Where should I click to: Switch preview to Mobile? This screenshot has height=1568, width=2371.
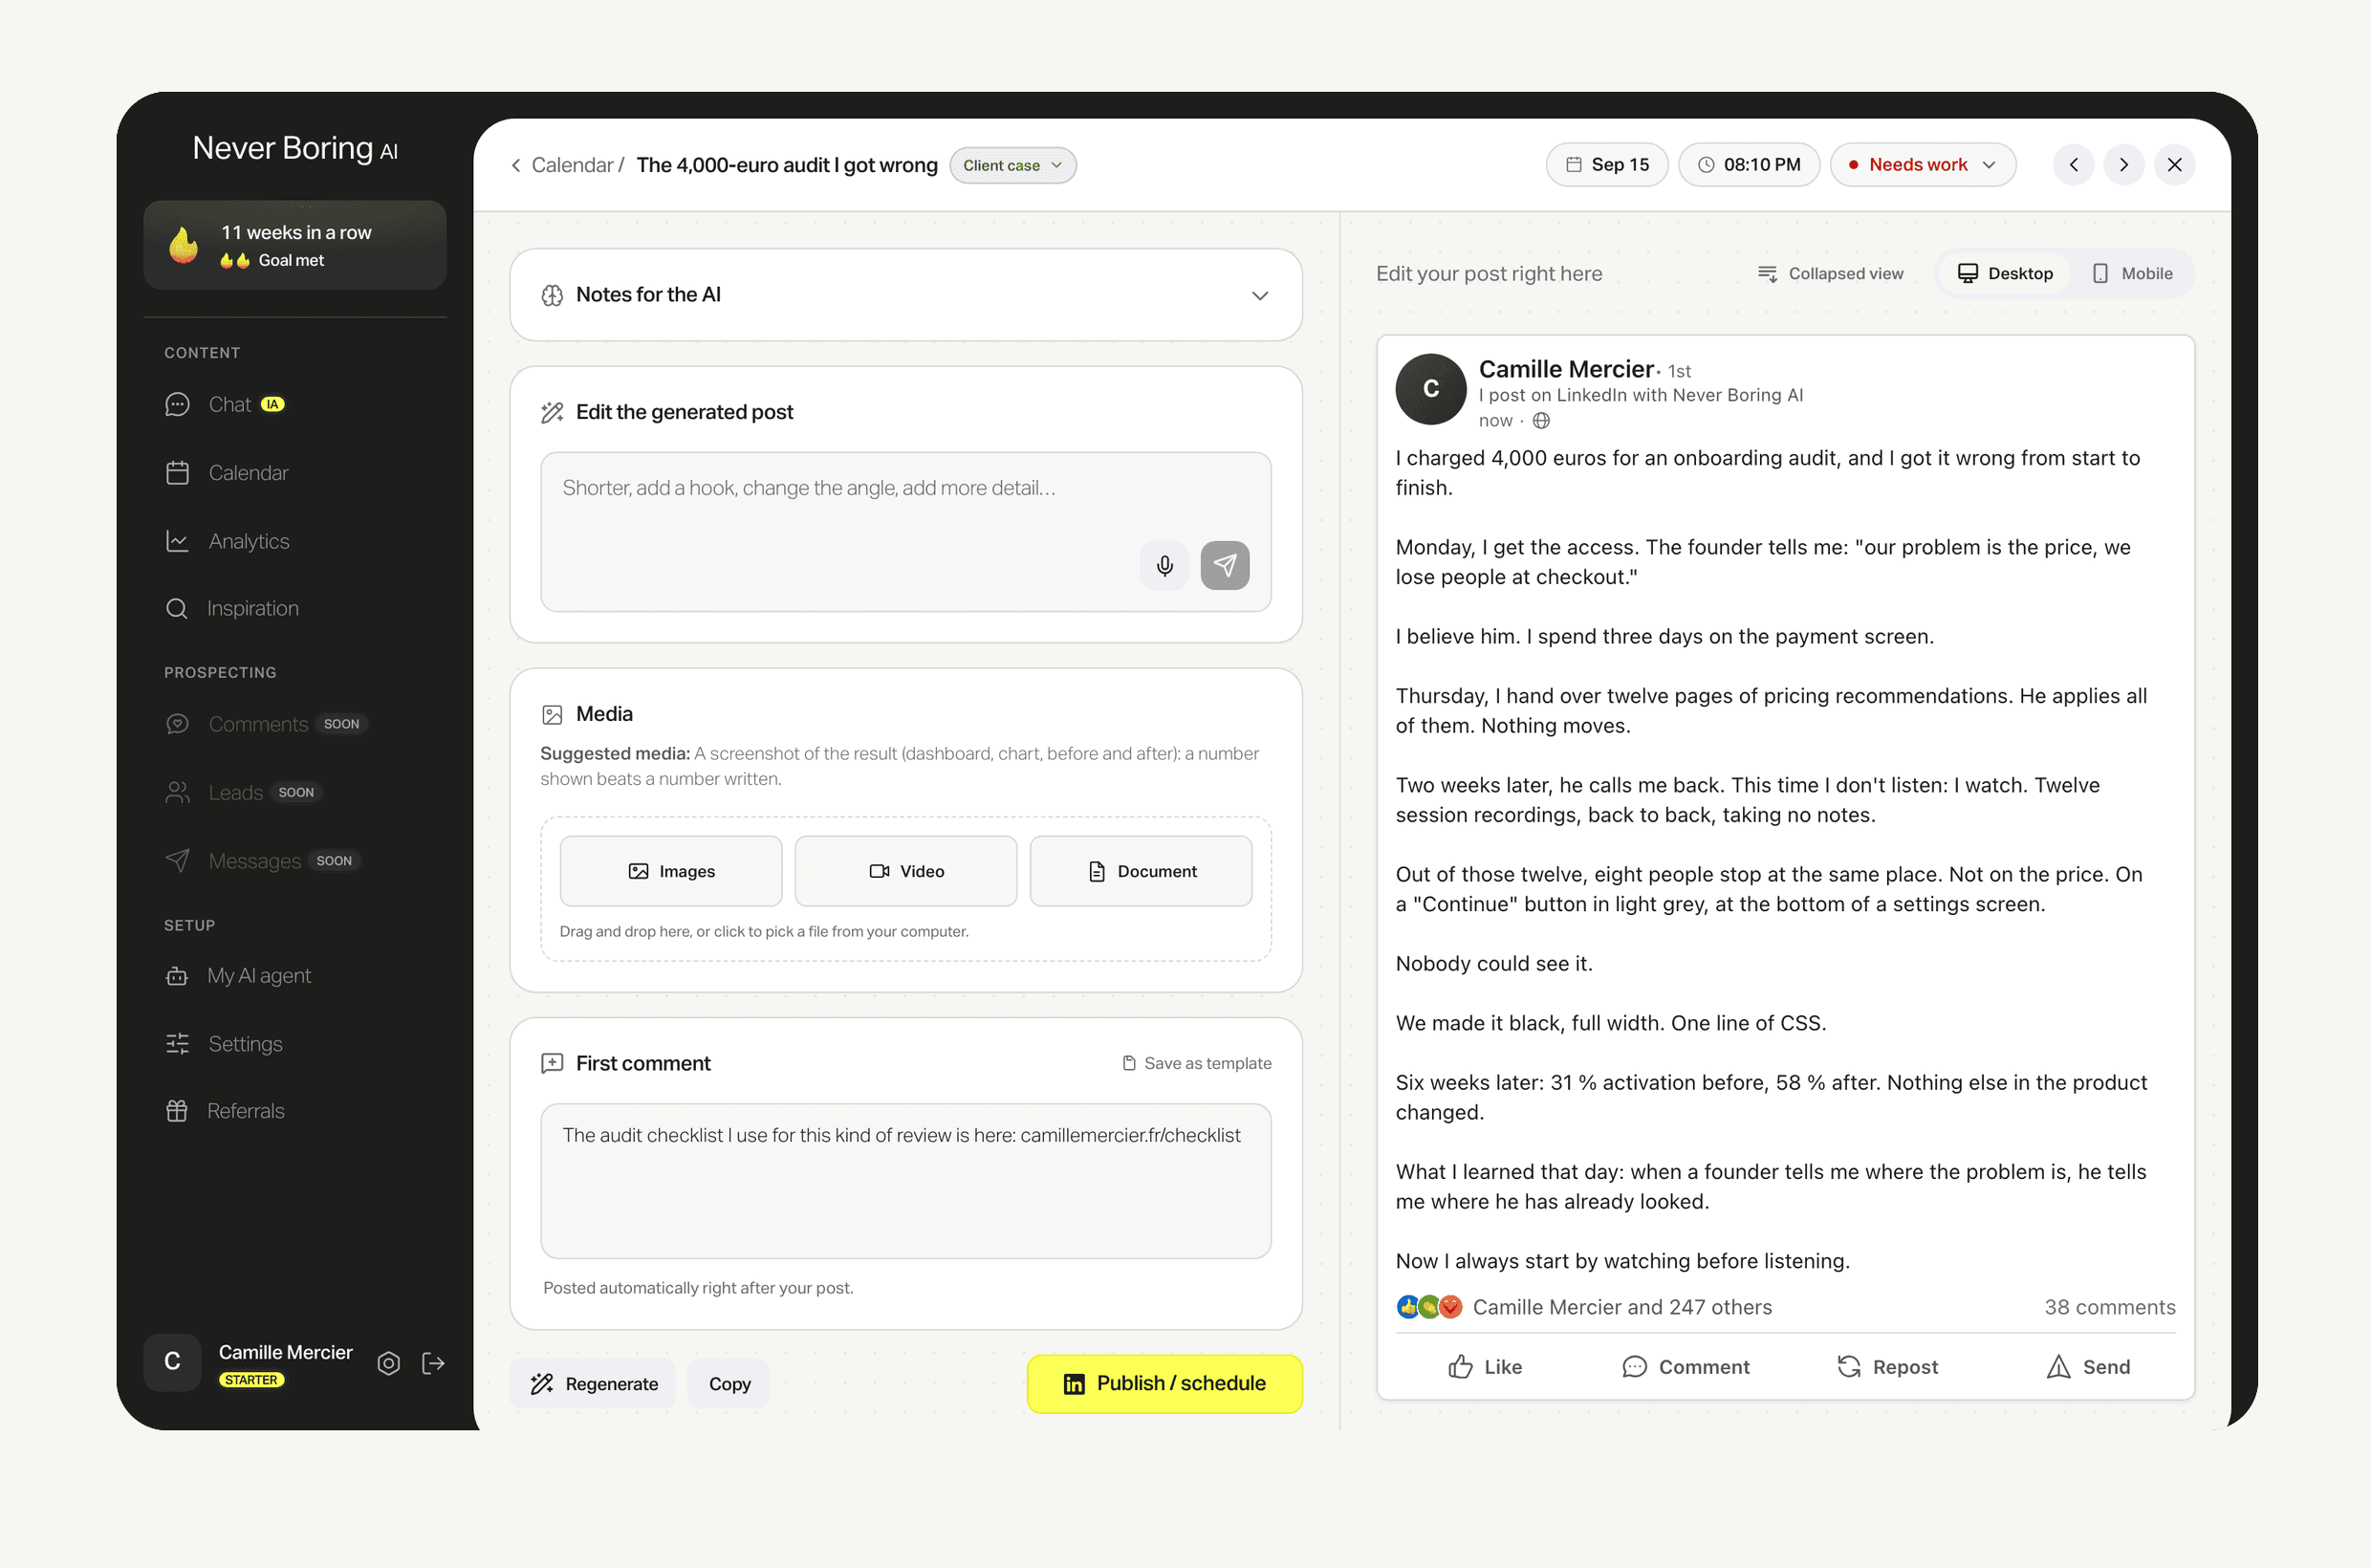[x=2133, y=273]
